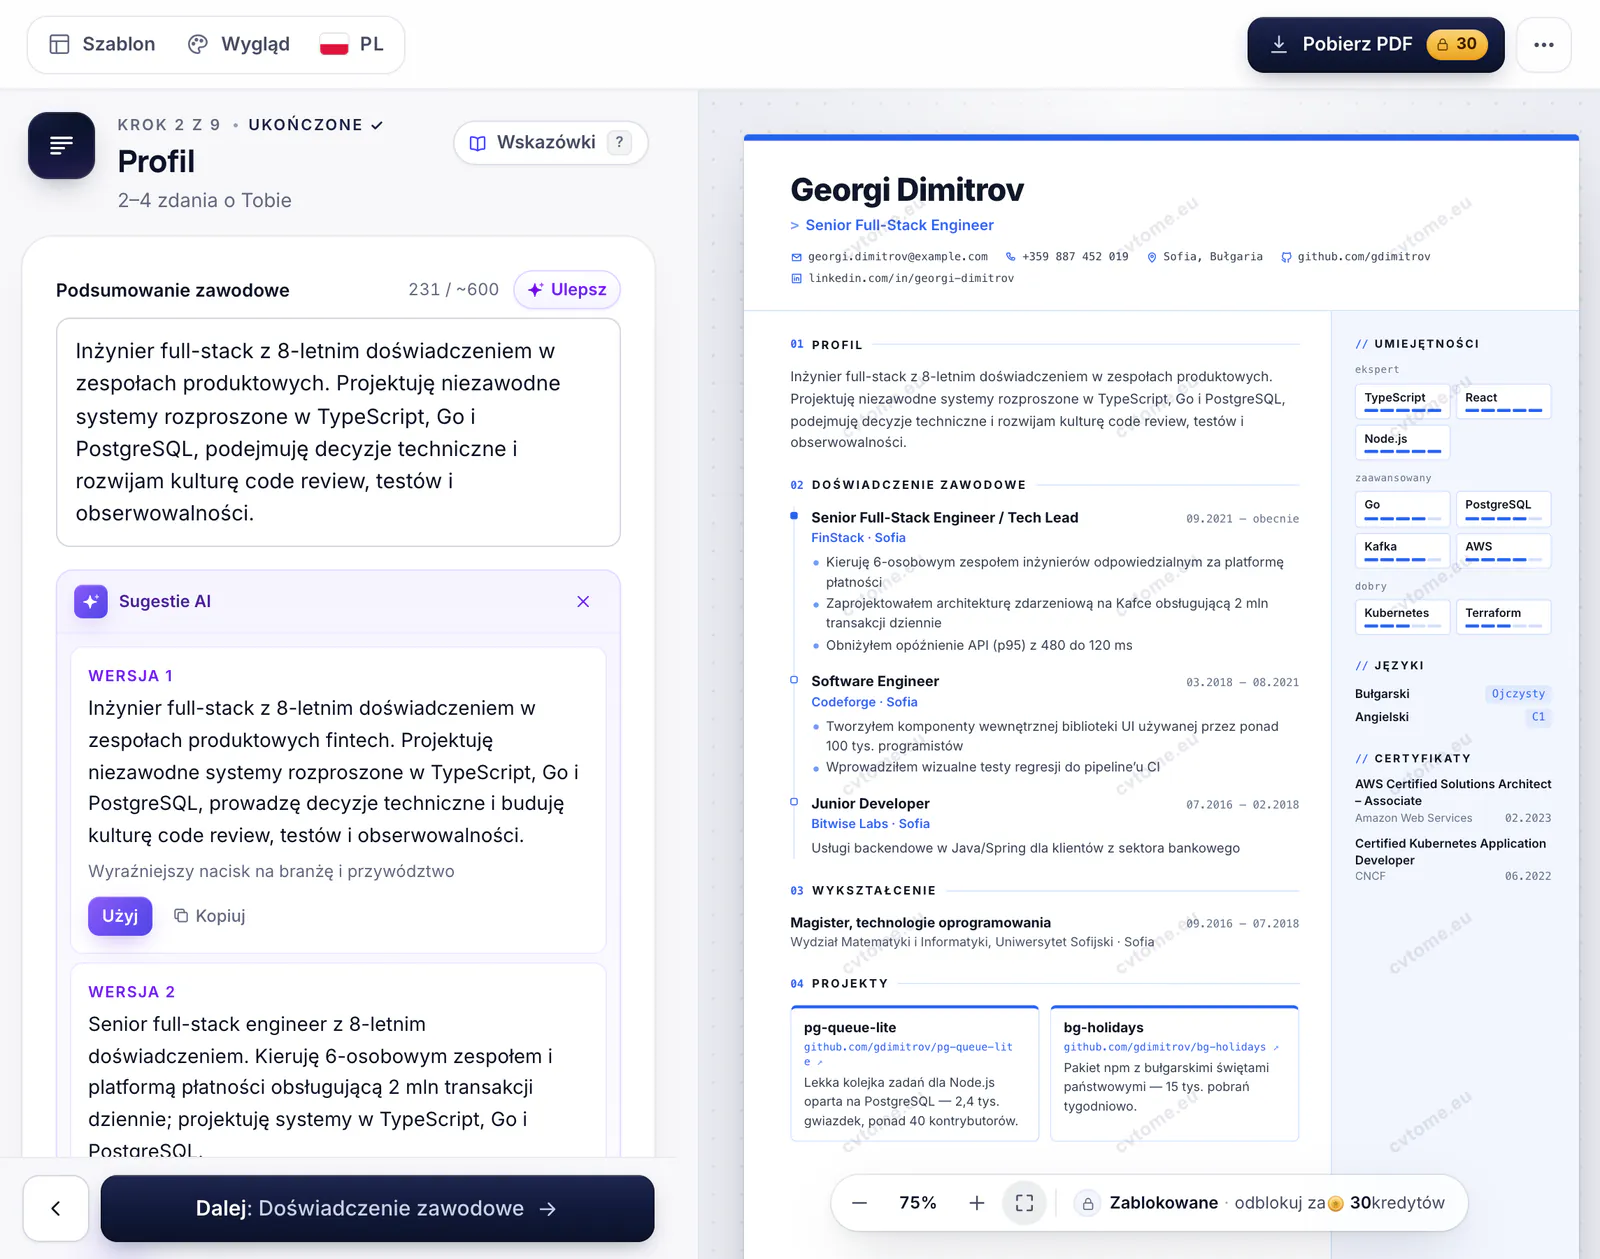Continue to Doświadczenie zawodowe step

pyautogui.click(x=377, y=1208)
